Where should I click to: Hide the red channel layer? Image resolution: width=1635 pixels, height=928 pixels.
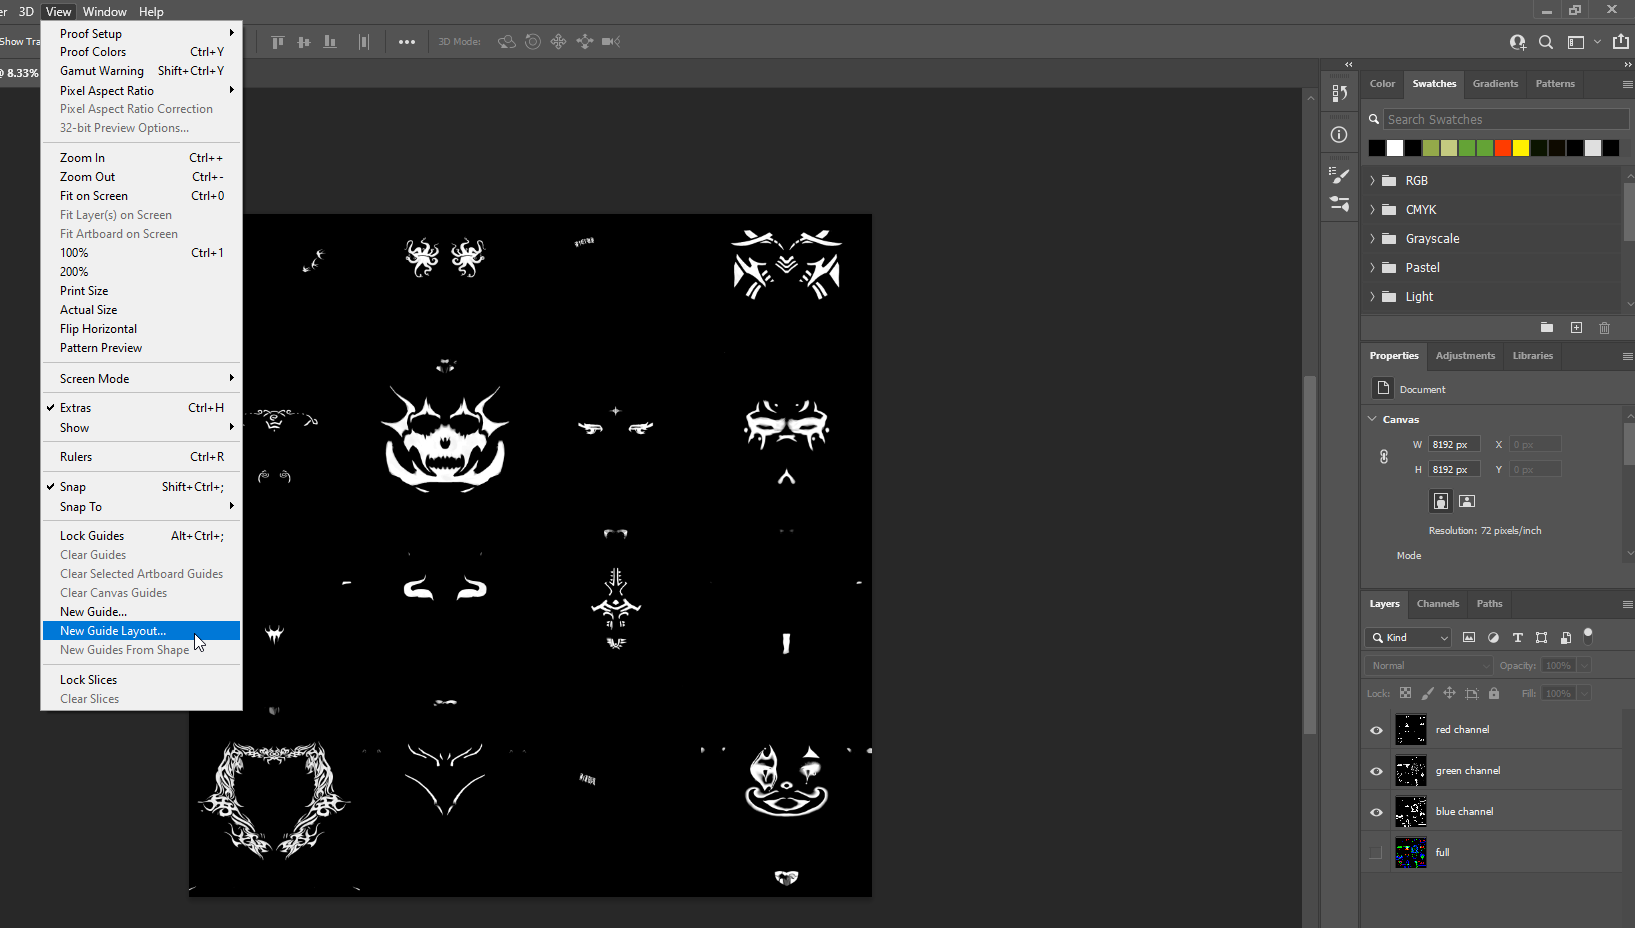[x=1376, y=730]
